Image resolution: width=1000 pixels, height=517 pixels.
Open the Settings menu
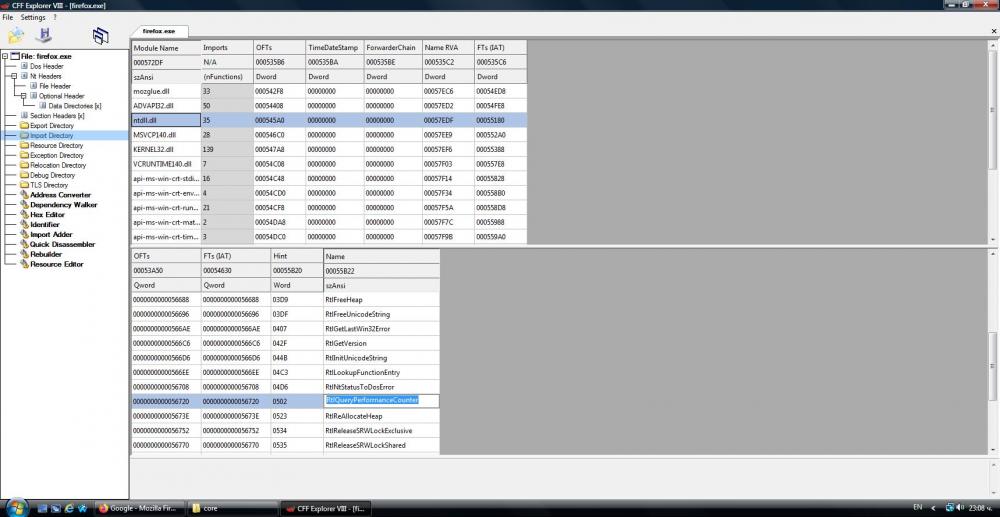[x=32, y=17]
